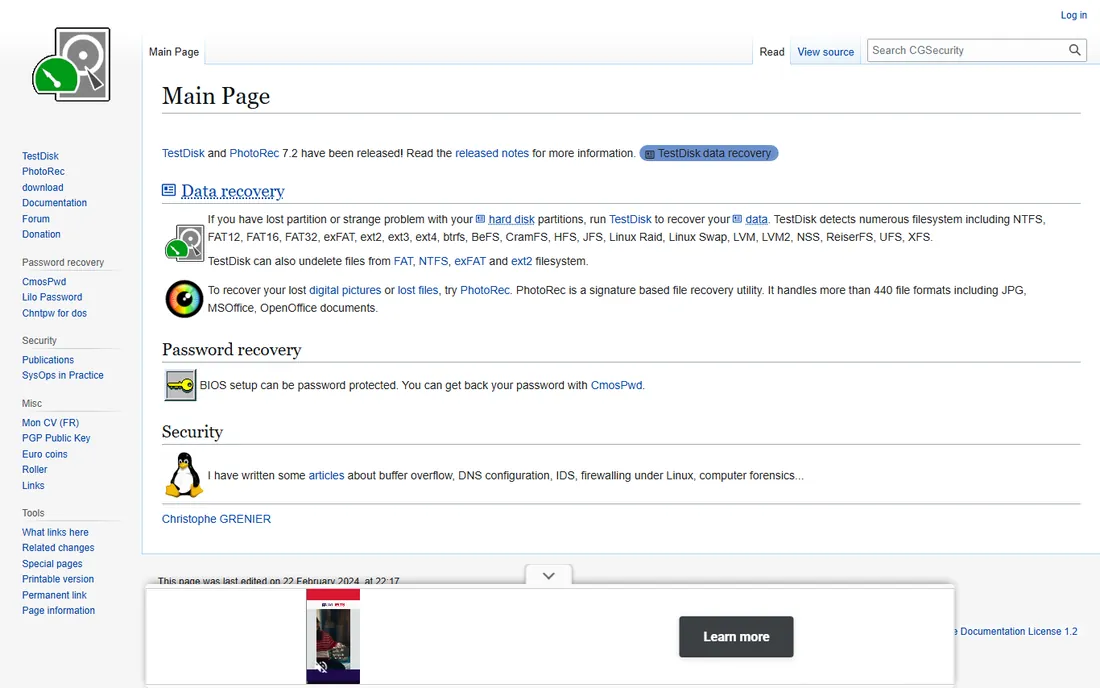This screenshot has height=688, width=1100.
Task: Collapse the ad banner with chevron
Action: [549, 576]
